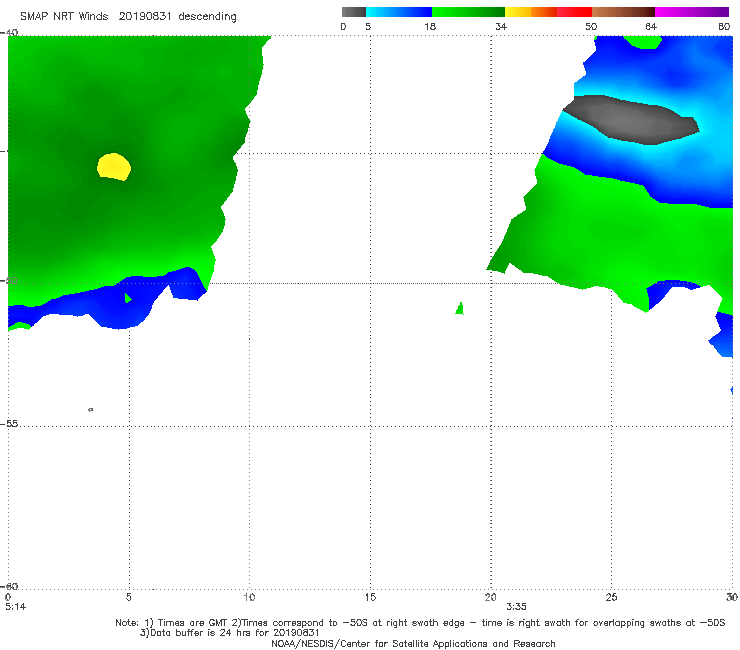Click the longitude axis label '10'
Image resolution: width=740 pixels, height=650 pixels.
249,597
